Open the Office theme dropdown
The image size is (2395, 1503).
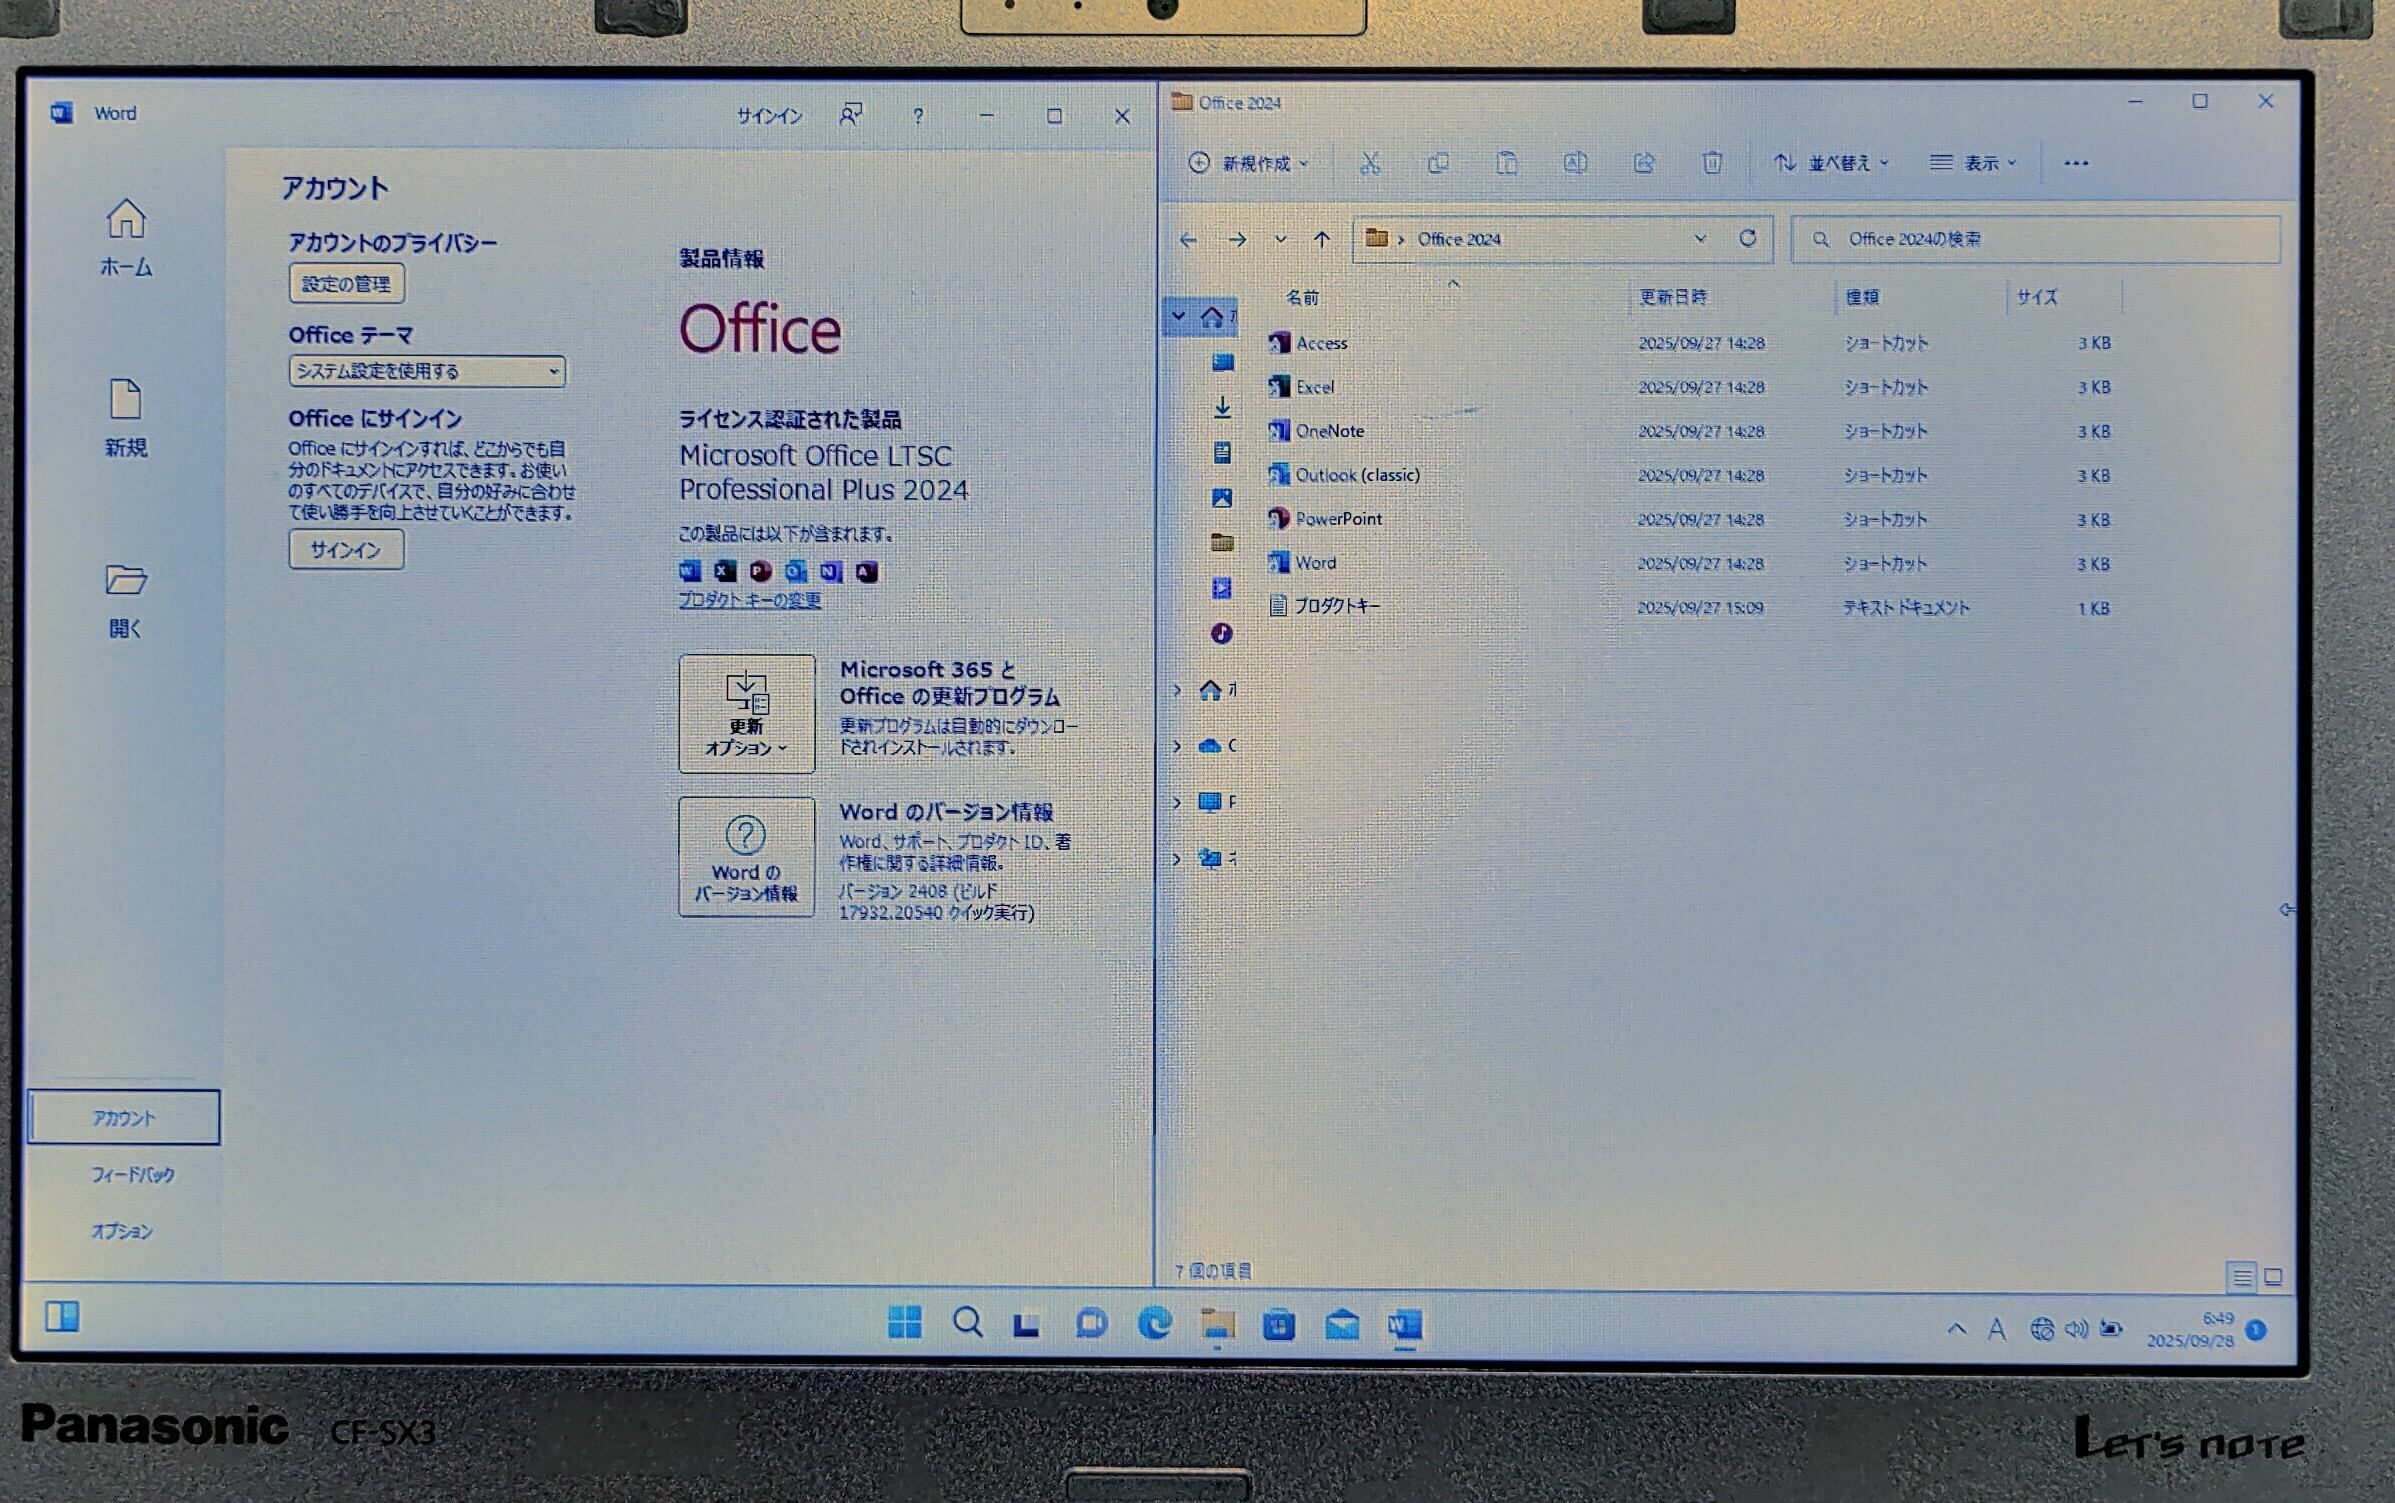click(427, 371)
